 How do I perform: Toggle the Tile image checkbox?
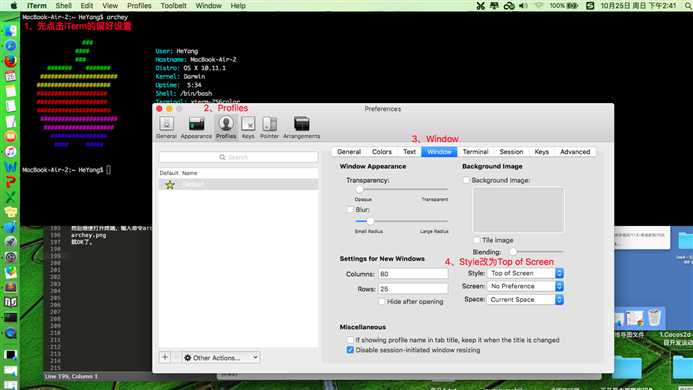pos(476,240)
